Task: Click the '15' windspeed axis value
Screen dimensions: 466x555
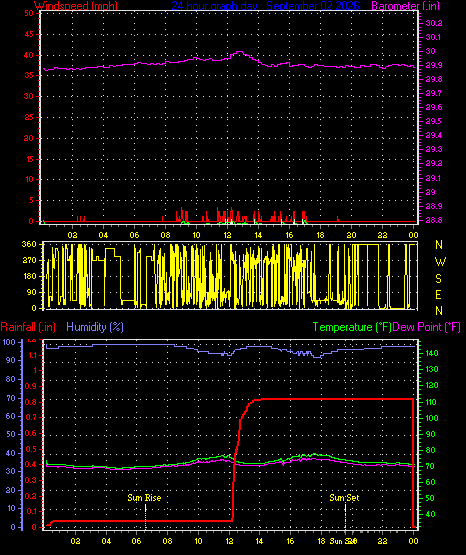Action: pos(29,159)
